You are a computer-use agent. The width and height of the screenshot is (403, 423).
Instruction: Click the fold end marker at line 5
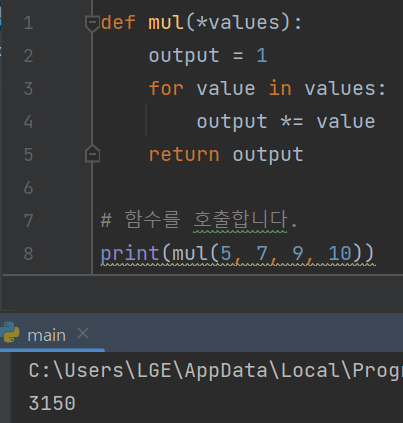coord(92,154)
